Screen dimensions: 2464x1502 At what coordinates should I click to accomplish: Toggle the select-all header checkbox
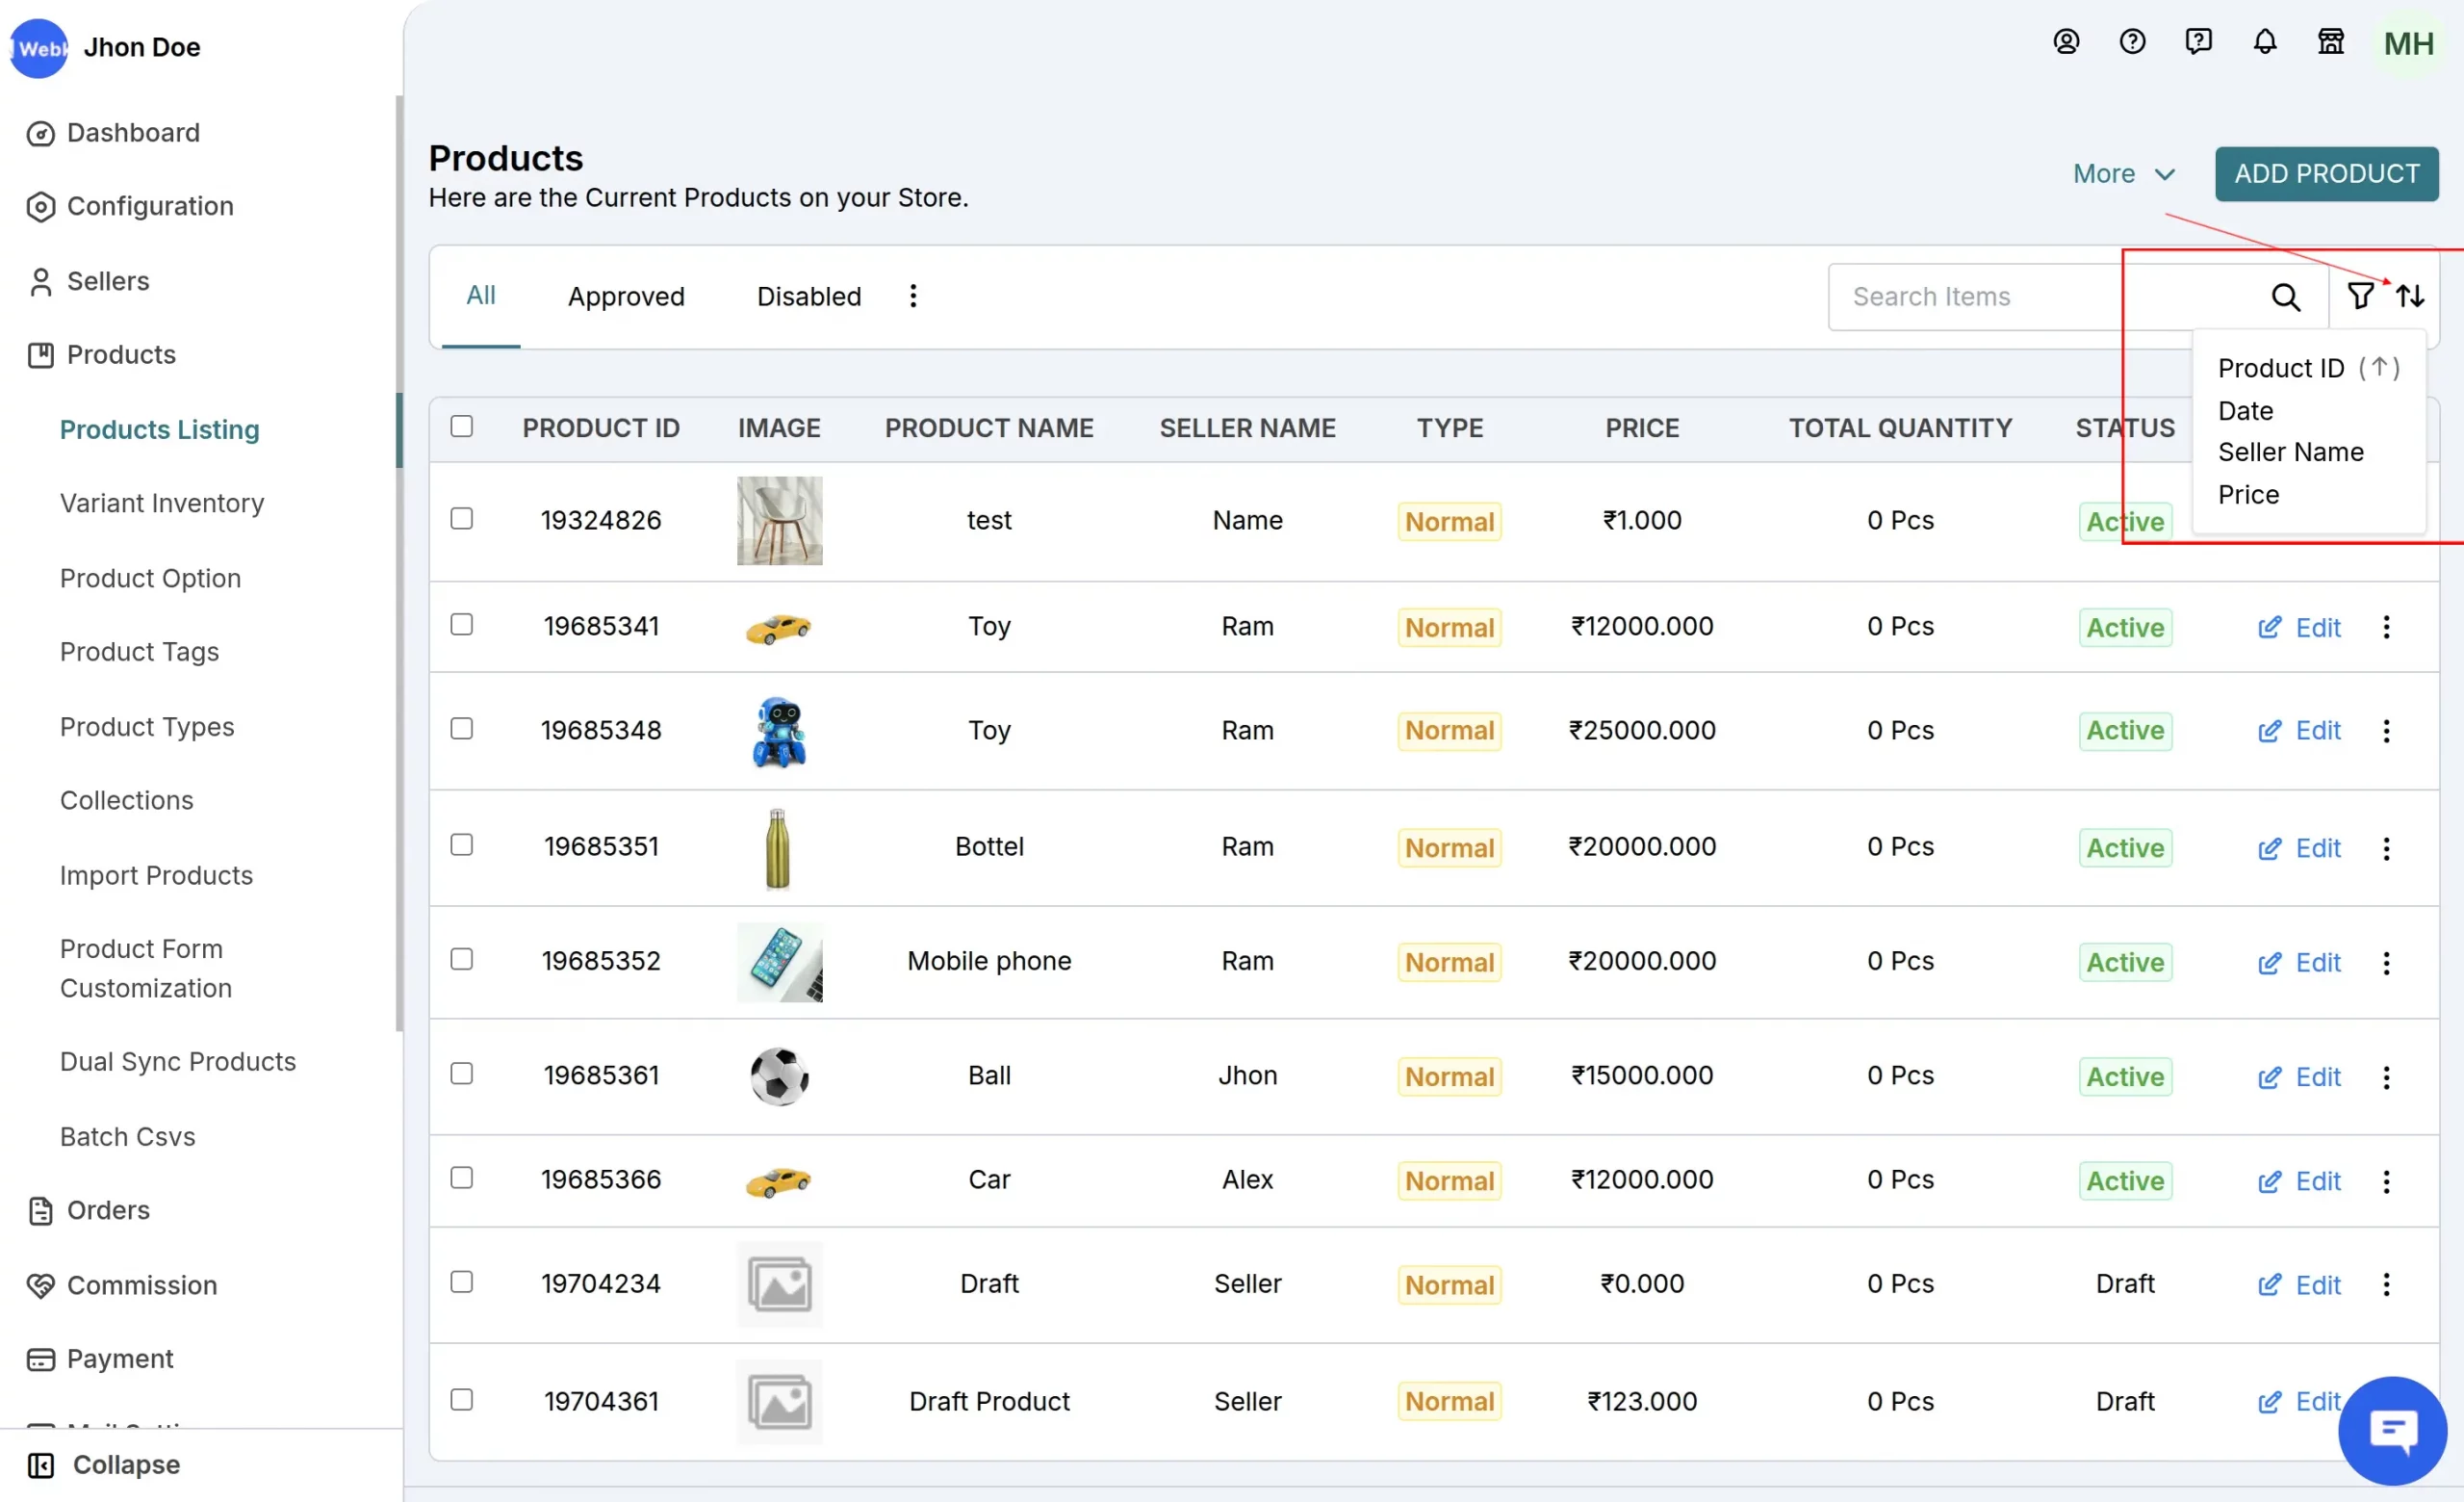461,426
